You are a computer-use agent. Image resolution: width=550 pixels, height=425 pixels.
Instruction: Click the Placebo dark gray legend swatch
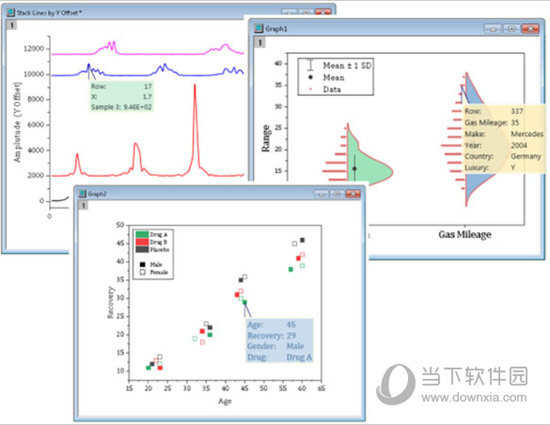142,250
